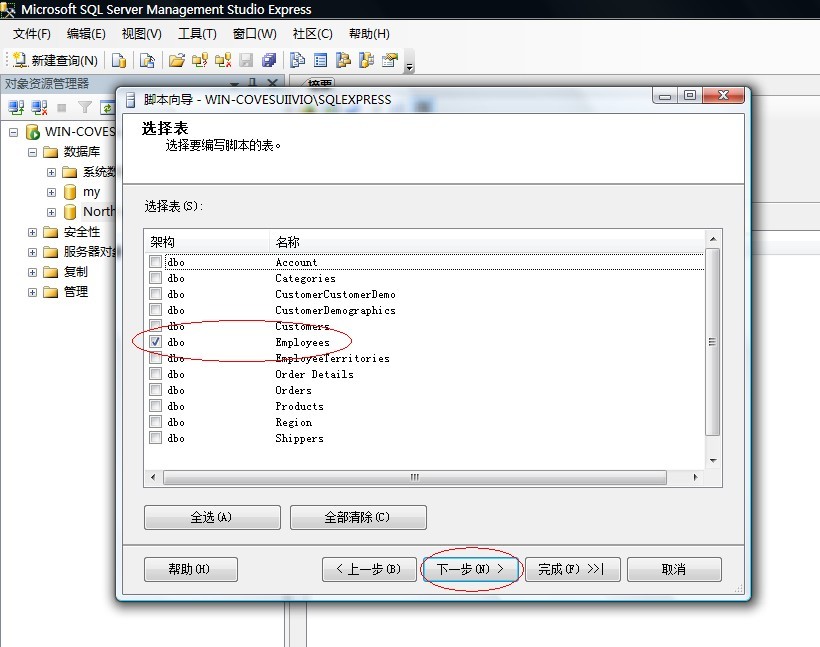Click the 安全性 folder icon
This screenshot has height=647, width=820.
tap(51, 232)
